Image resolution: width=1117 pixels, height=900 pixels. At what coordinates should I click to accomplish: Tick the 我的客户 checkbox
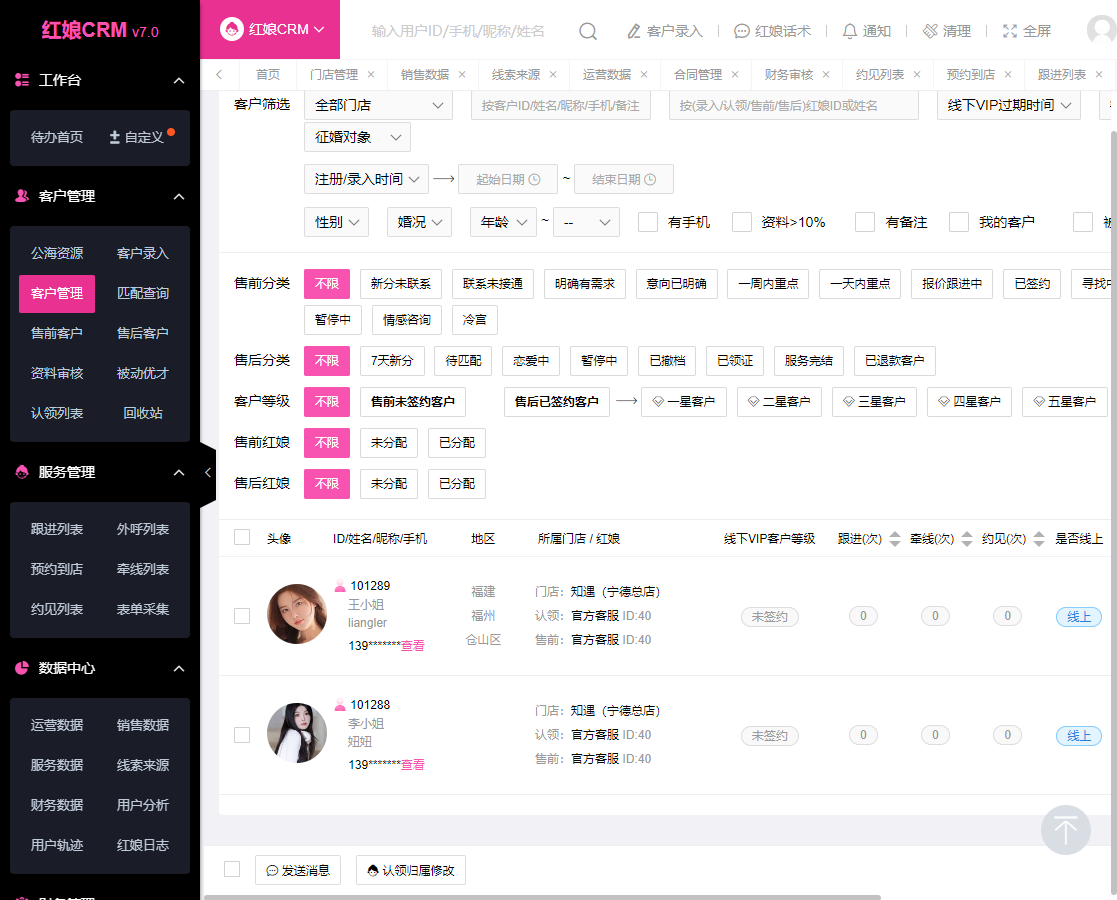point(959,222)
